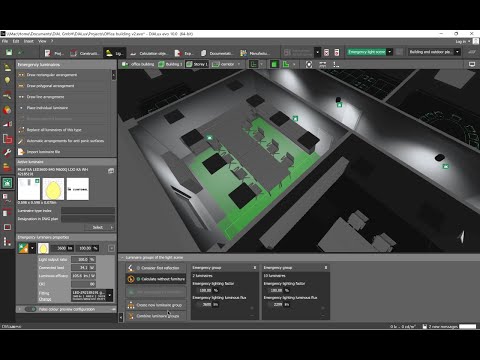Click the zoom-to-fit view icon
Screen dimensions: 480x360
[x=309, y=64]
